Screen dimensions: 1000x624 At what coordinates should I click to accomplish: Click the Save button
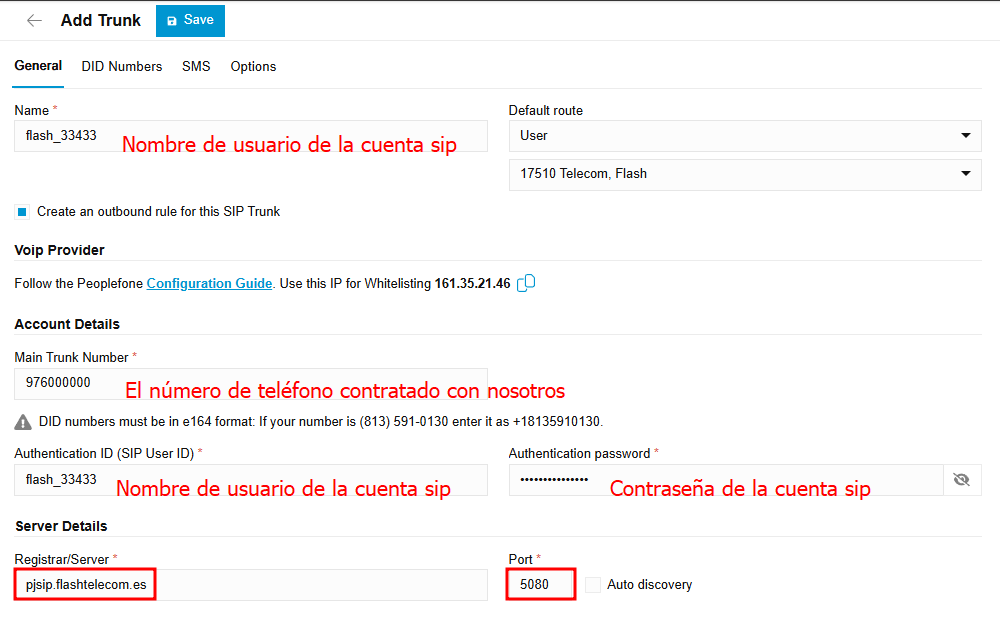[x=190, y=20]
